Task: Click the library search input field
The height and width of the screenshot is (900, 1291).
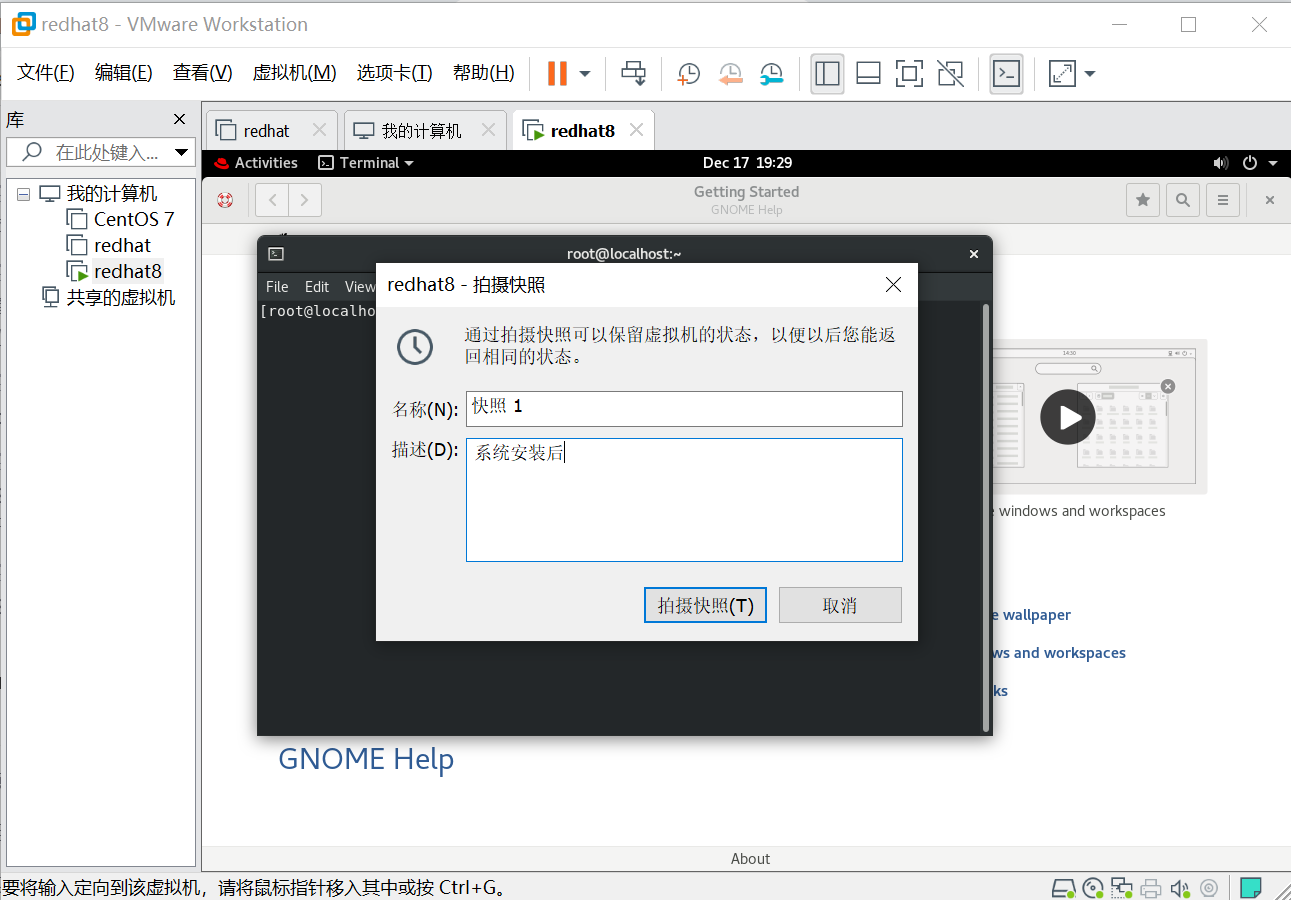Action: click(90, 152)
